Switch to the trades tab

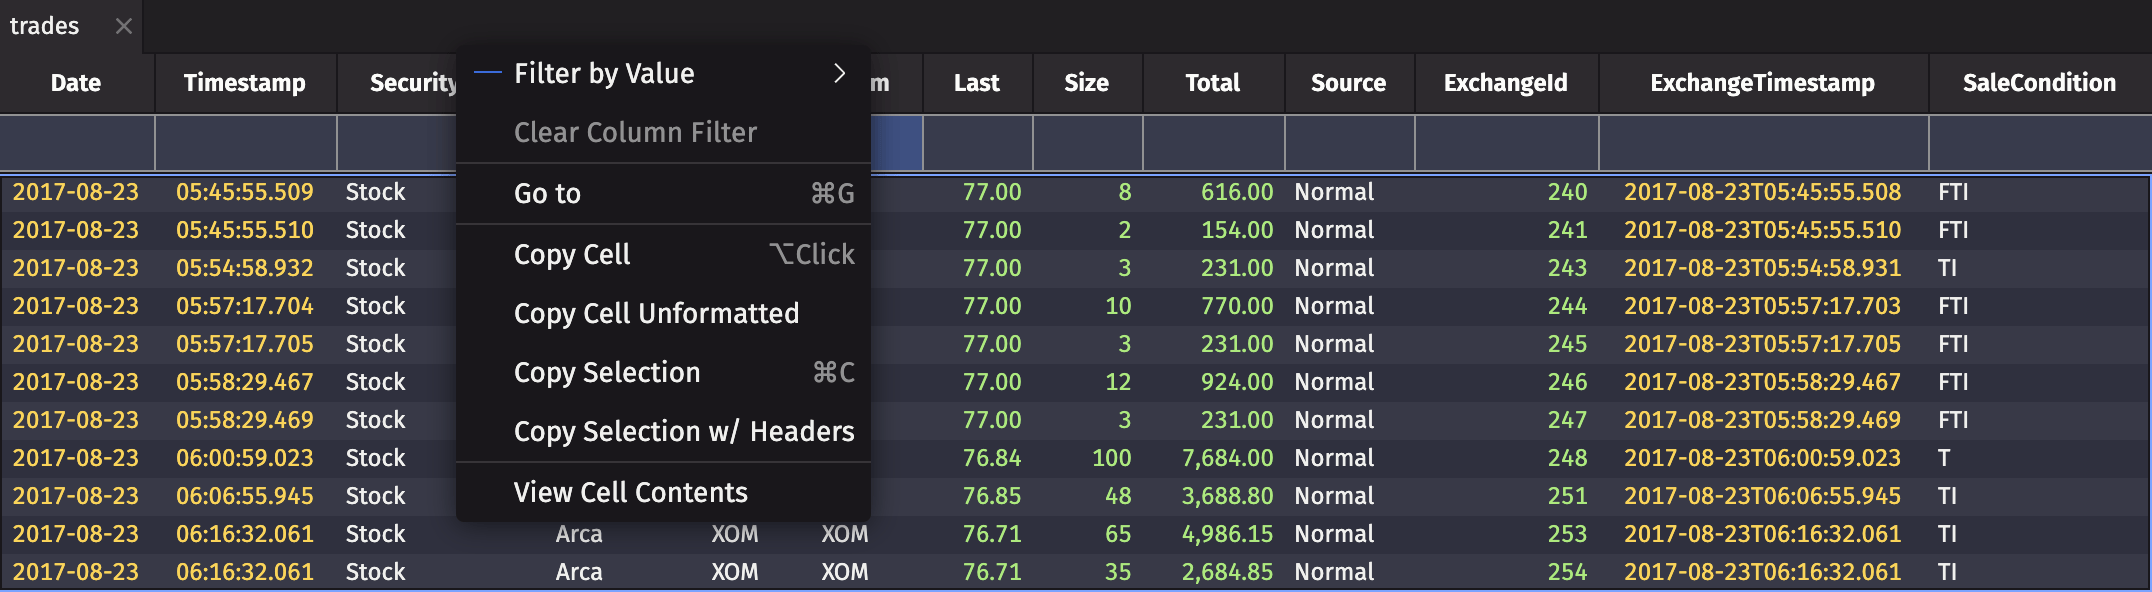point(45,26)
